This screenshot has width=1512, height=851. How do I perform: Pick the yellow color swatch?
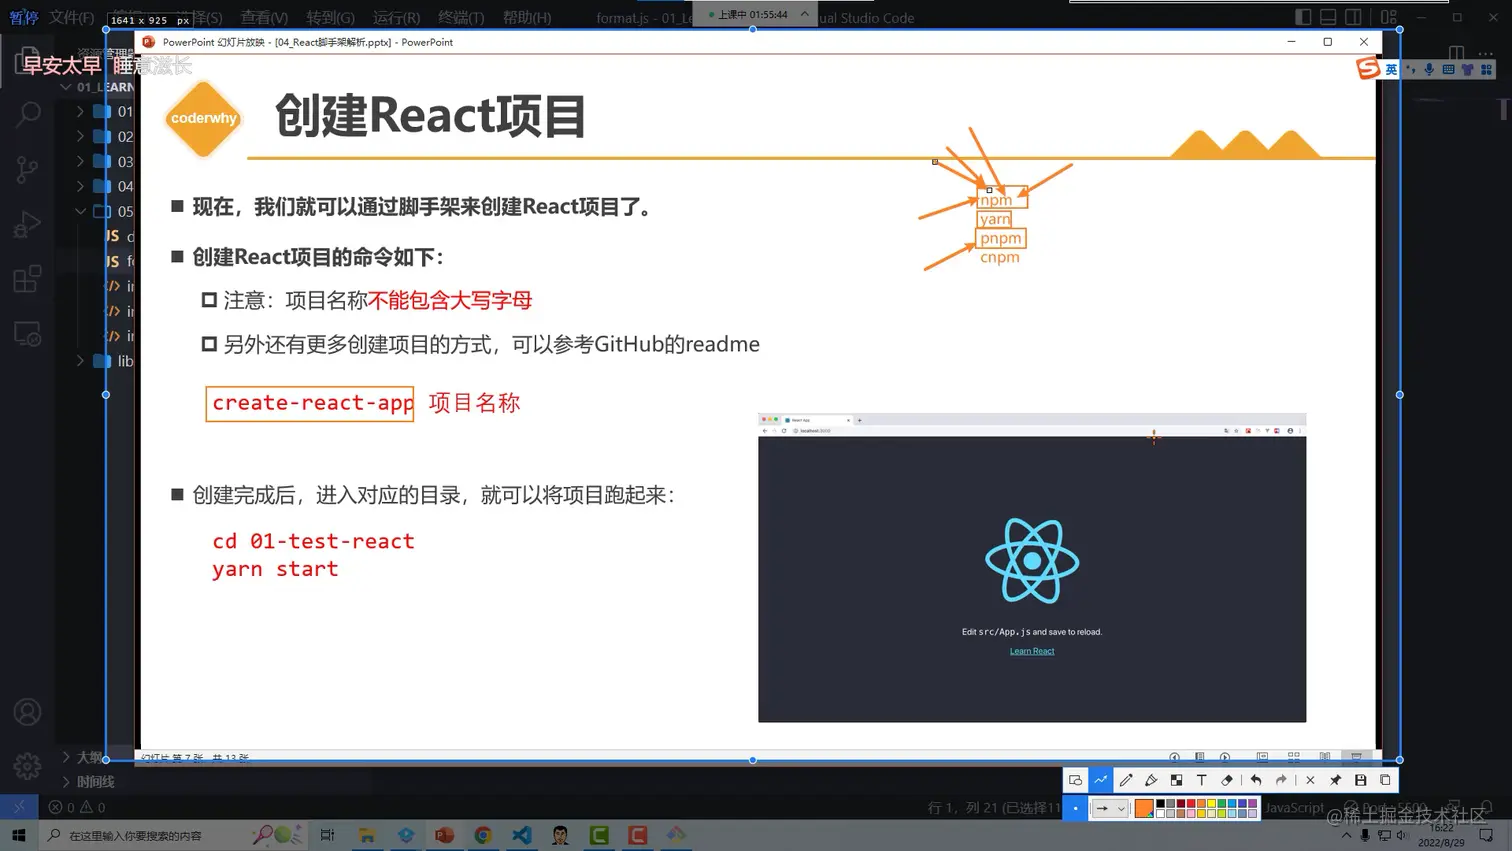[x=1212, y=803]
